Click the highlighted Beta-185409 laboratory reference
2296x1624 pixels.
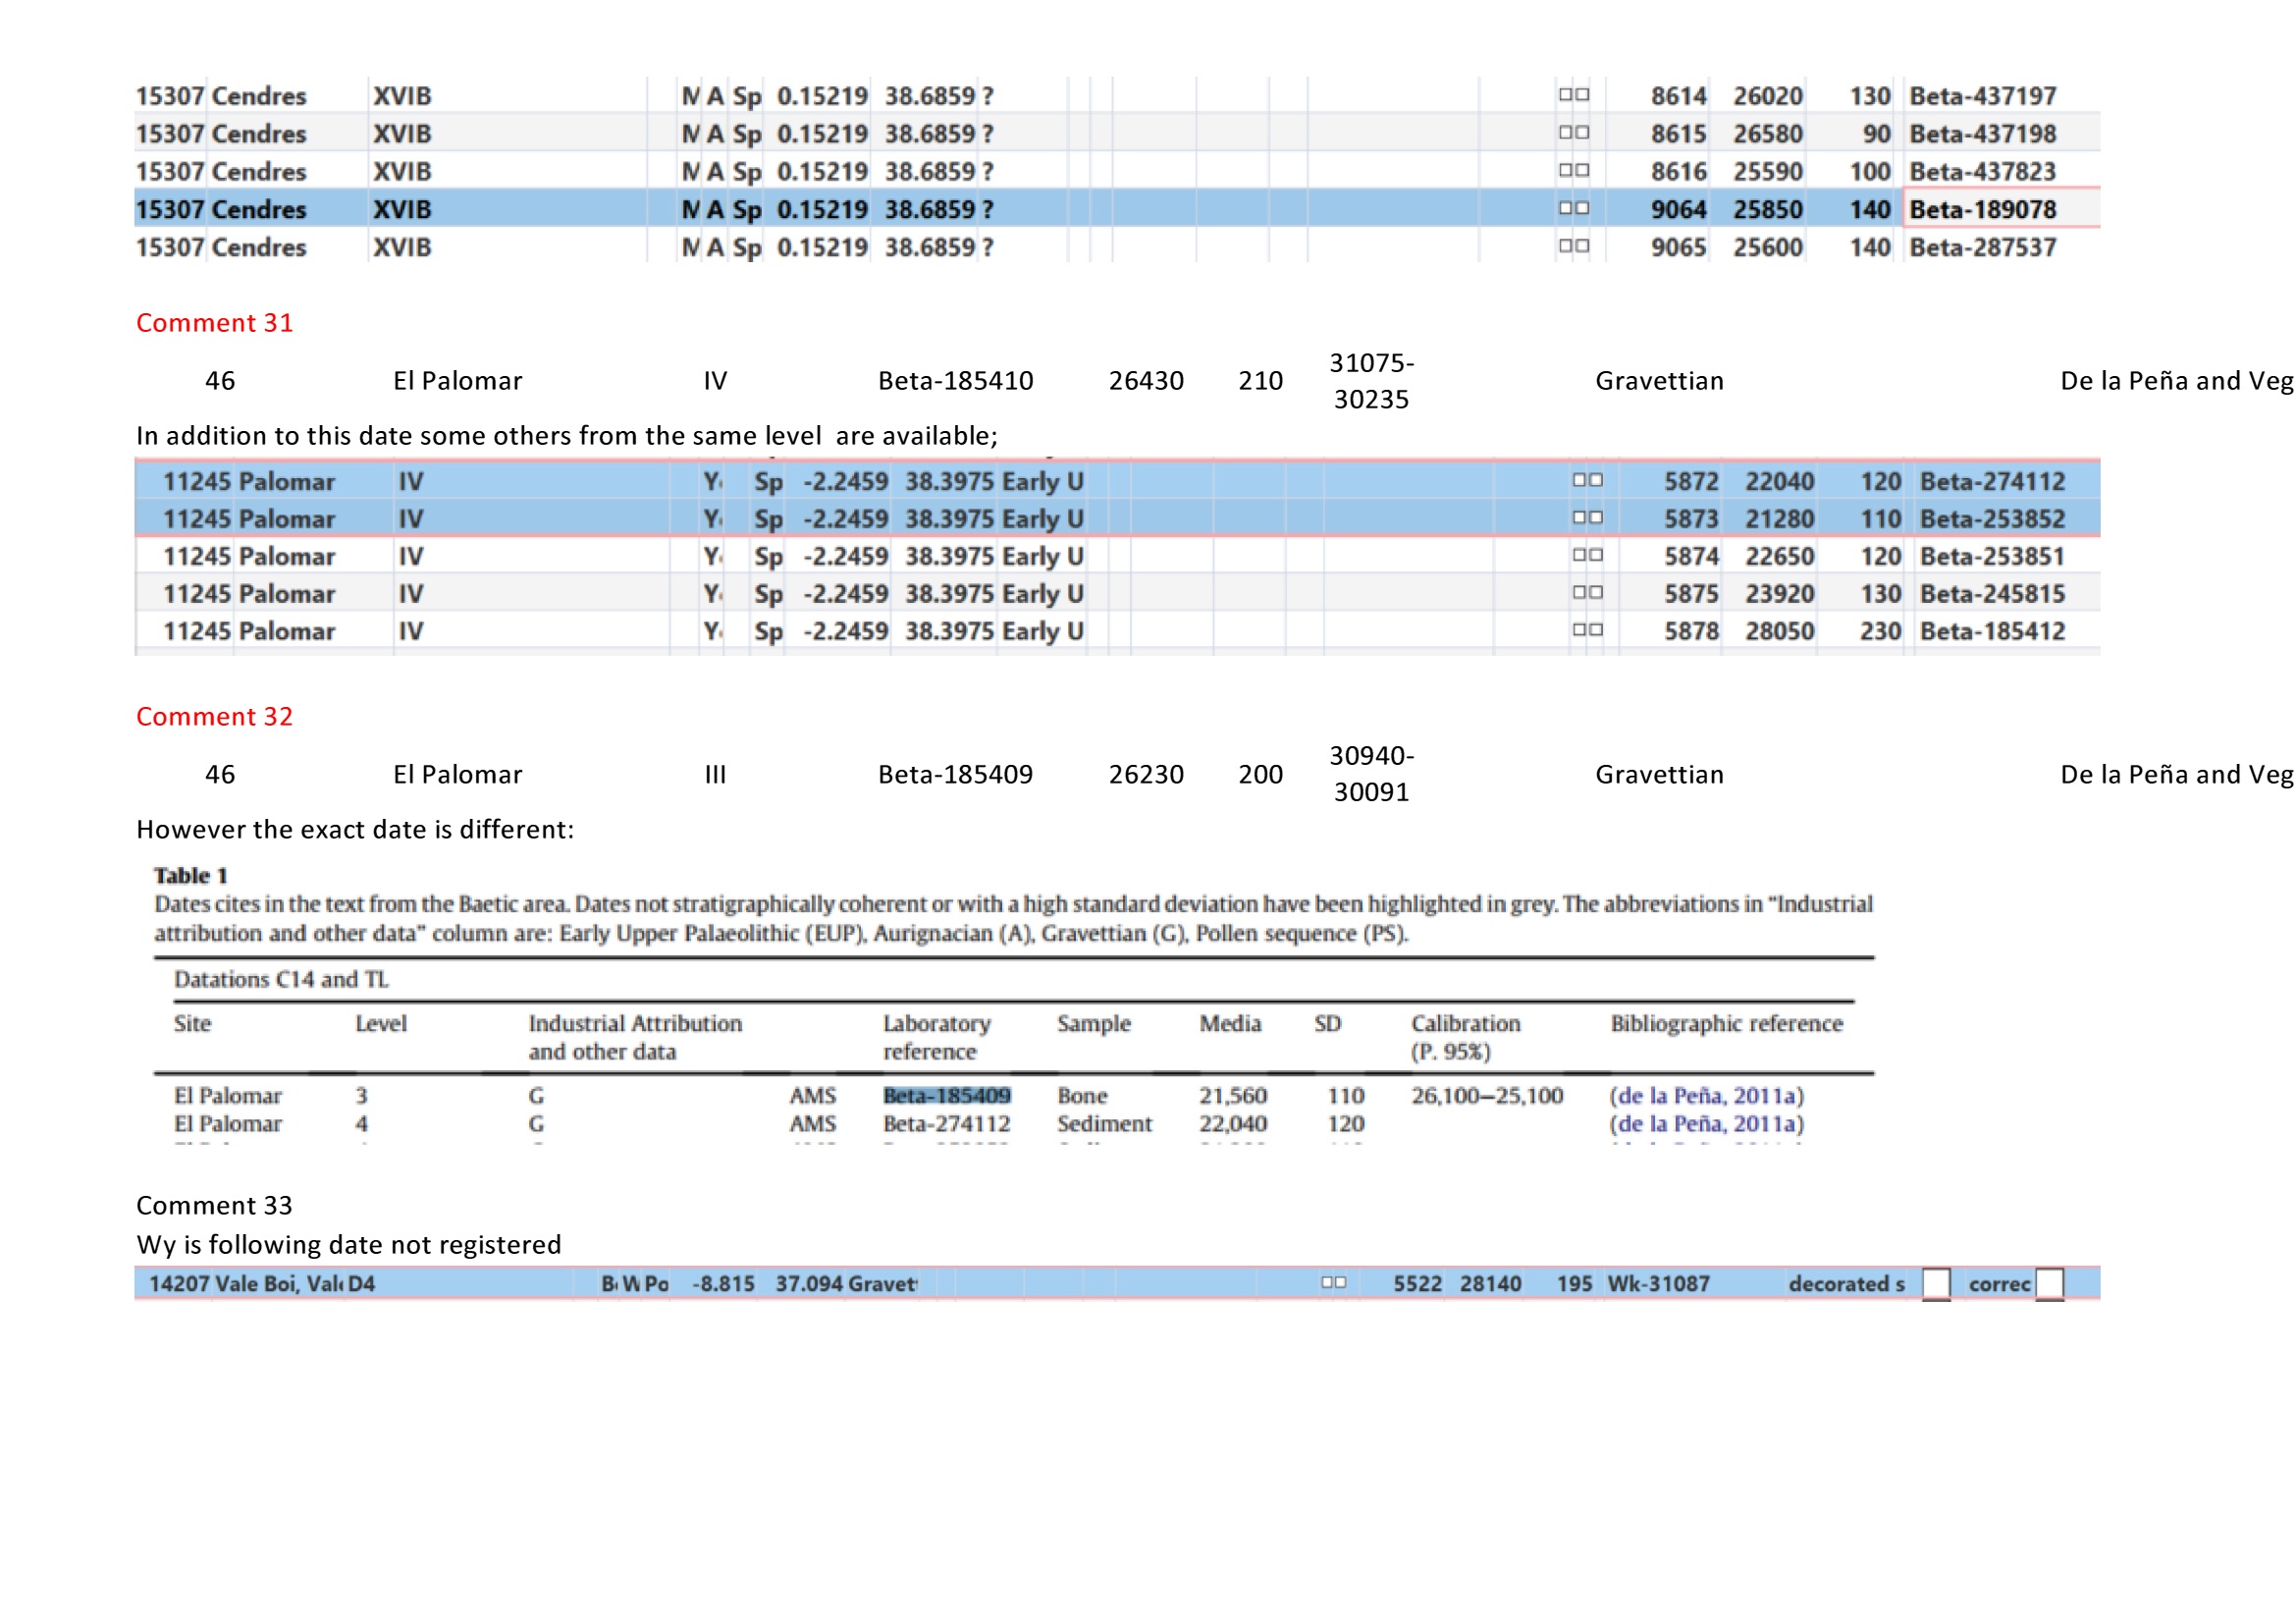[946, 1096]
